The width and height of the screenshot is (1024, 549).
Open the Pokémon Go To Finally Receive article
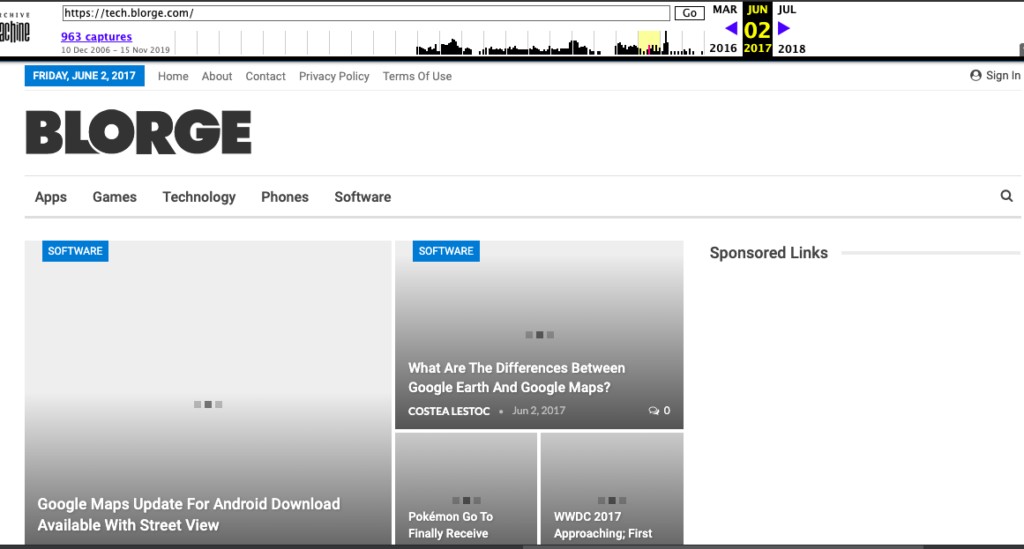tap(451, 525)
